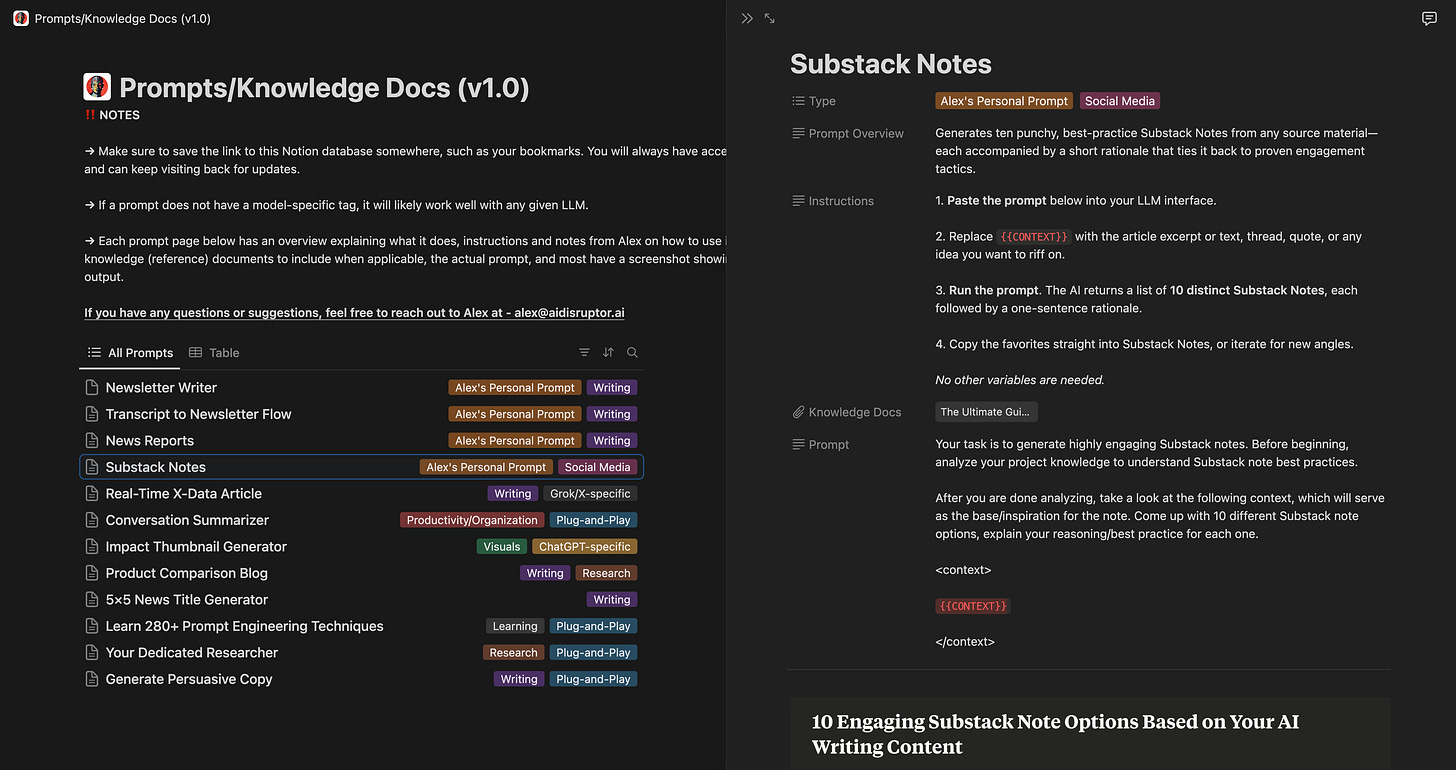Click page icon of Generate Persuasive Copy

tap(92, 679)
